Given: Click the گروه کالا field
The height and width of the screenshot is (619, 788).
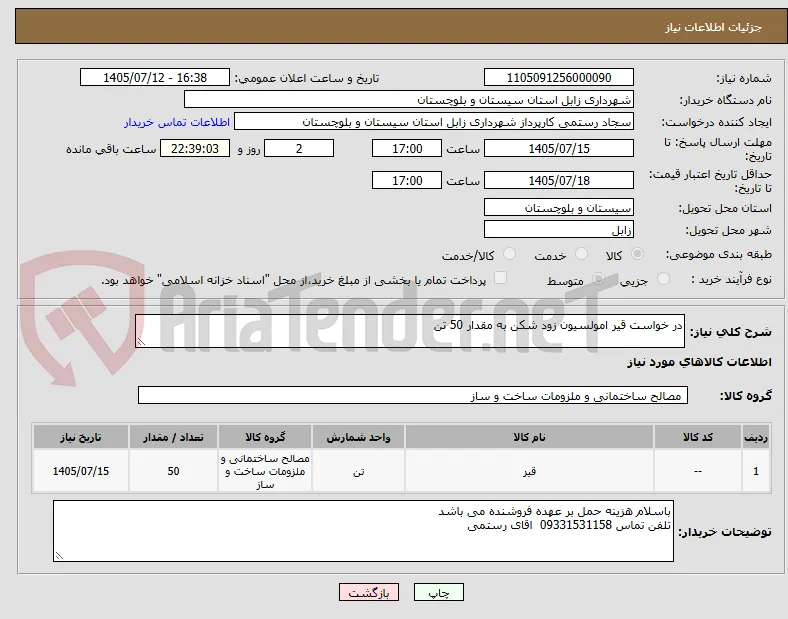Looking at the screenshot, I should coord(413,395).
